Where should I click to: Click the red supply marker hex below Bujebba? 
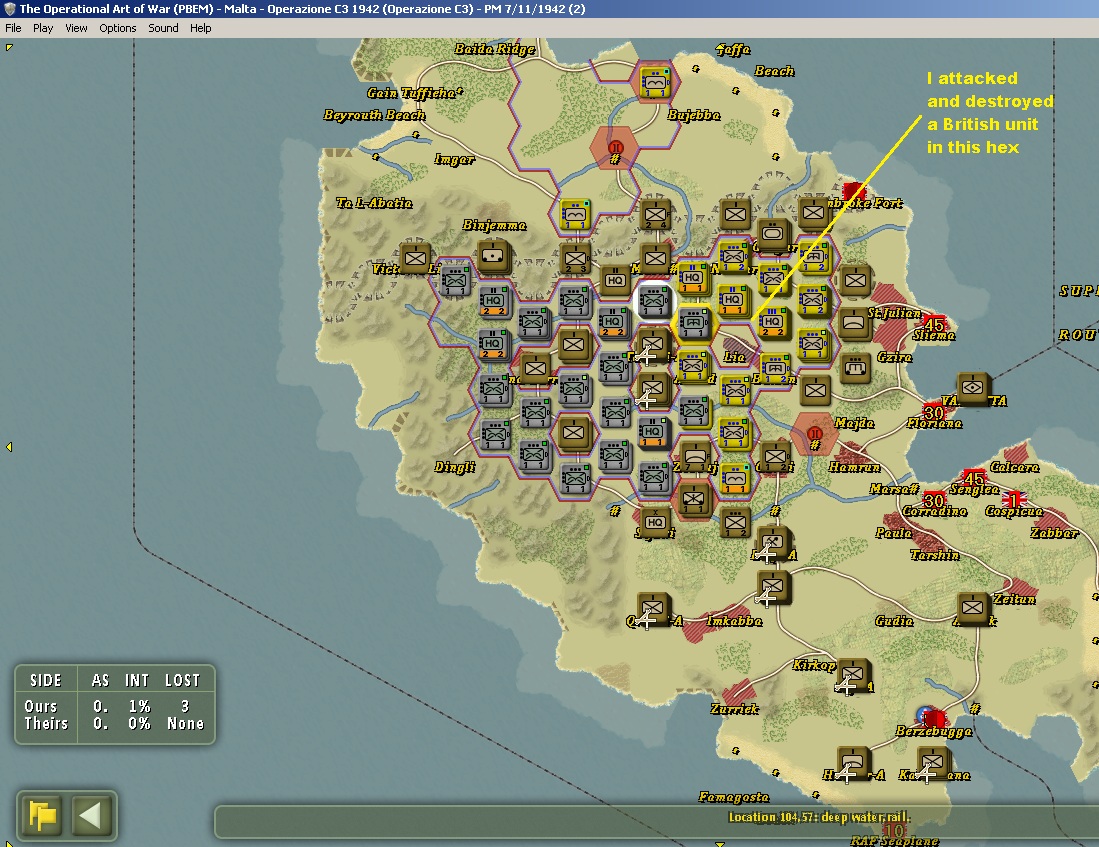click(x=615, y=149)
